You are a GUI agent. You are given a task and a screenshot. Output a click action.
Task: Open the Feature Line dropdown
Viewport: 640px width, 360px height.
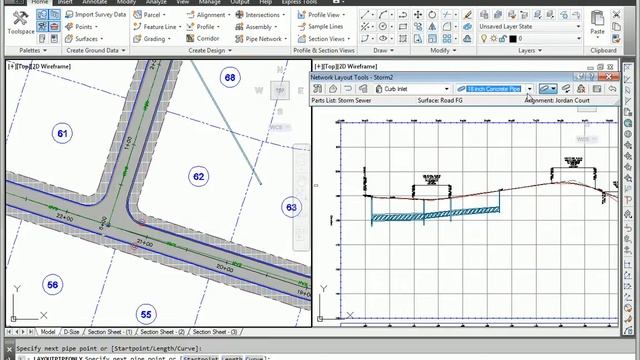click(x=157, y=27)
